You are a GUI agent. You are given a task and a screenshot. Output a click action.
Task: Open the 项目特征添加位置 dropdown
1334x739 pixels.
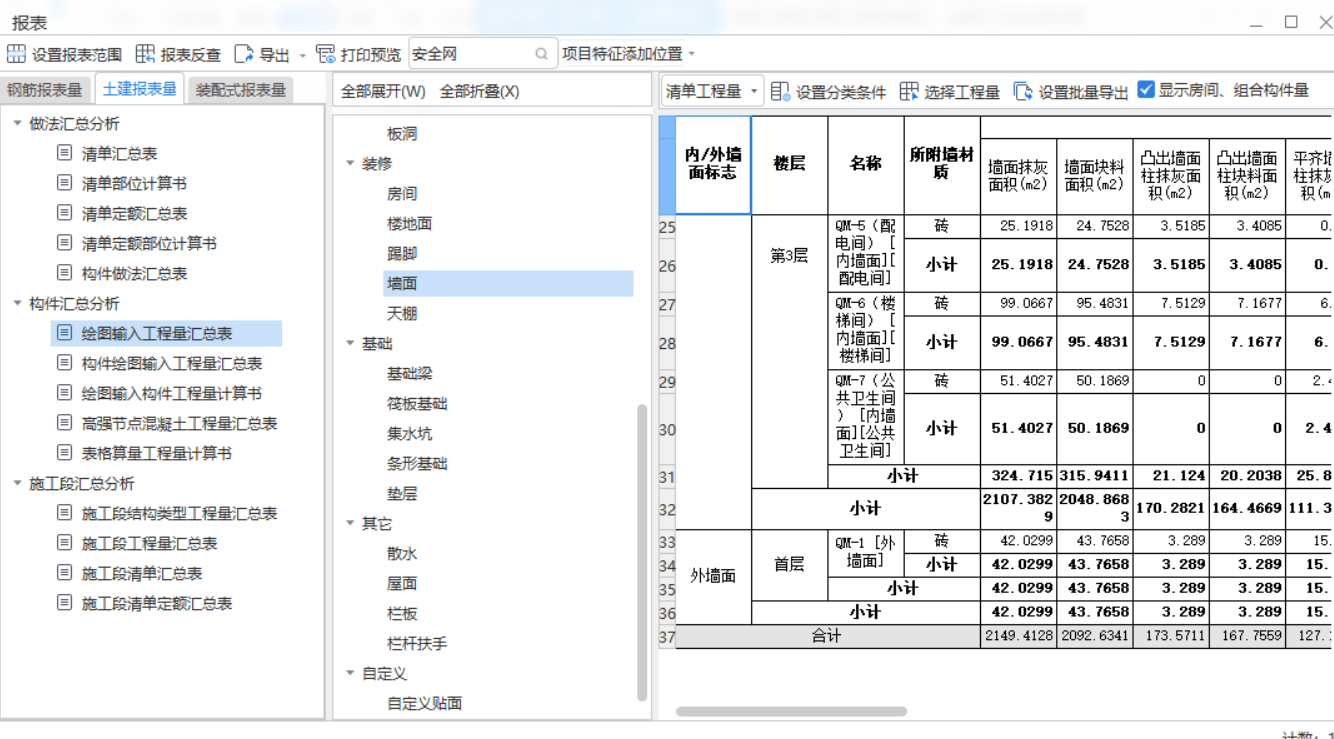pyautogui.click(x=628, y=54)
